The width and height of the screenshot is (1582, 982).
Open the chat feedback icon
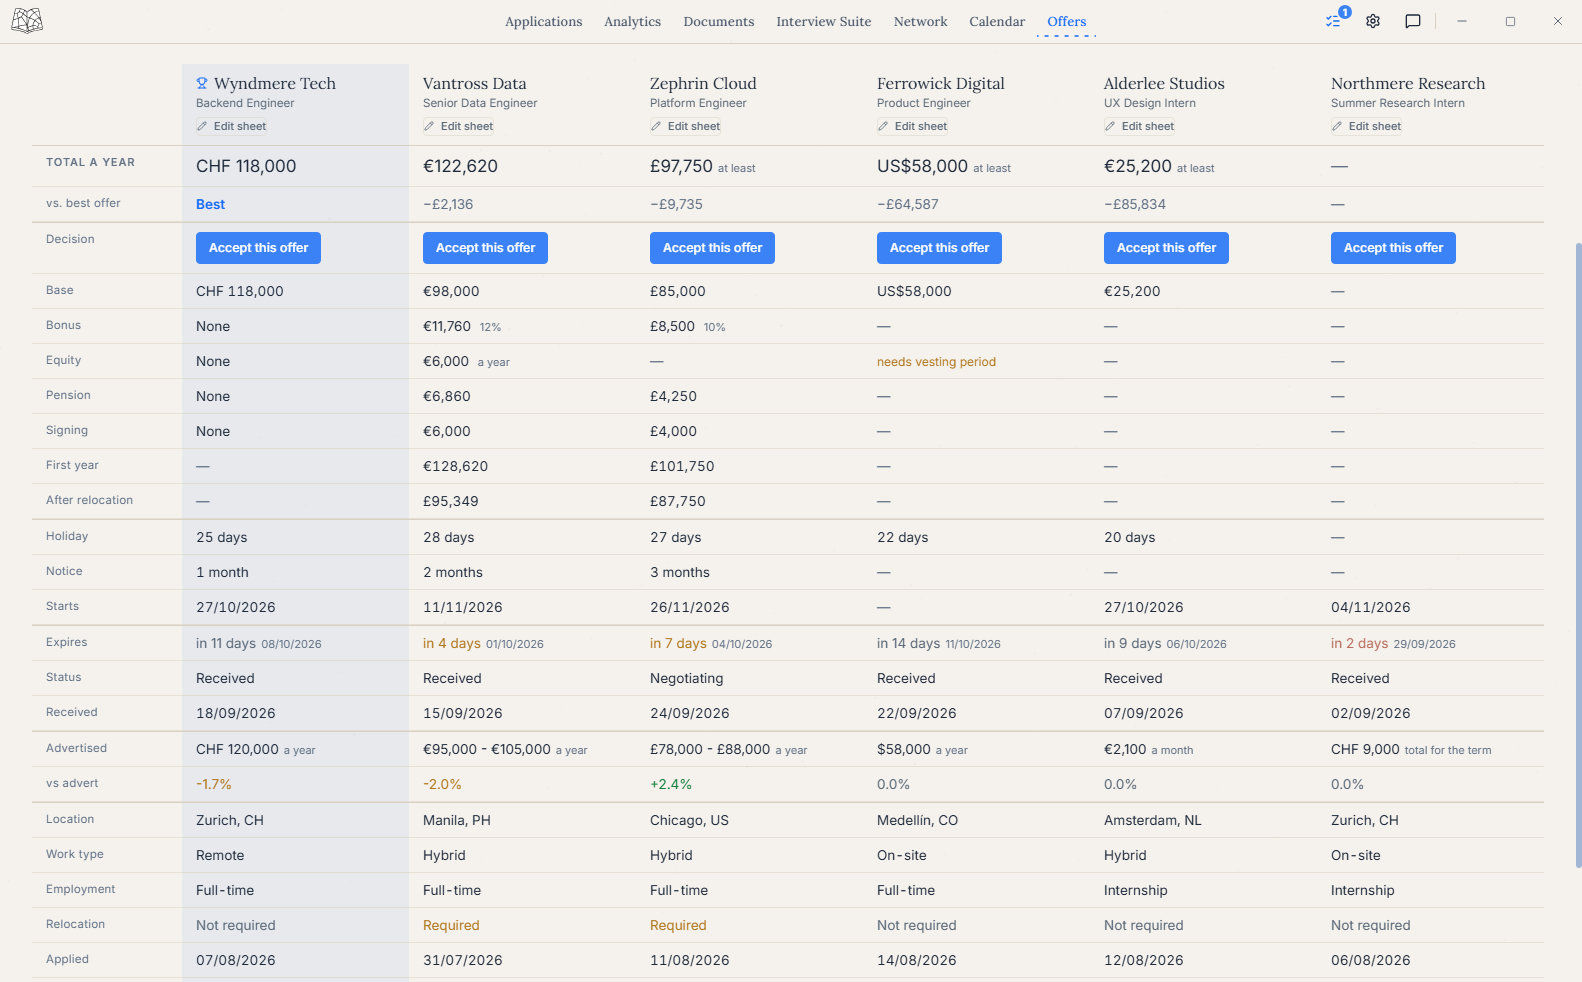tap(1413, 21)
